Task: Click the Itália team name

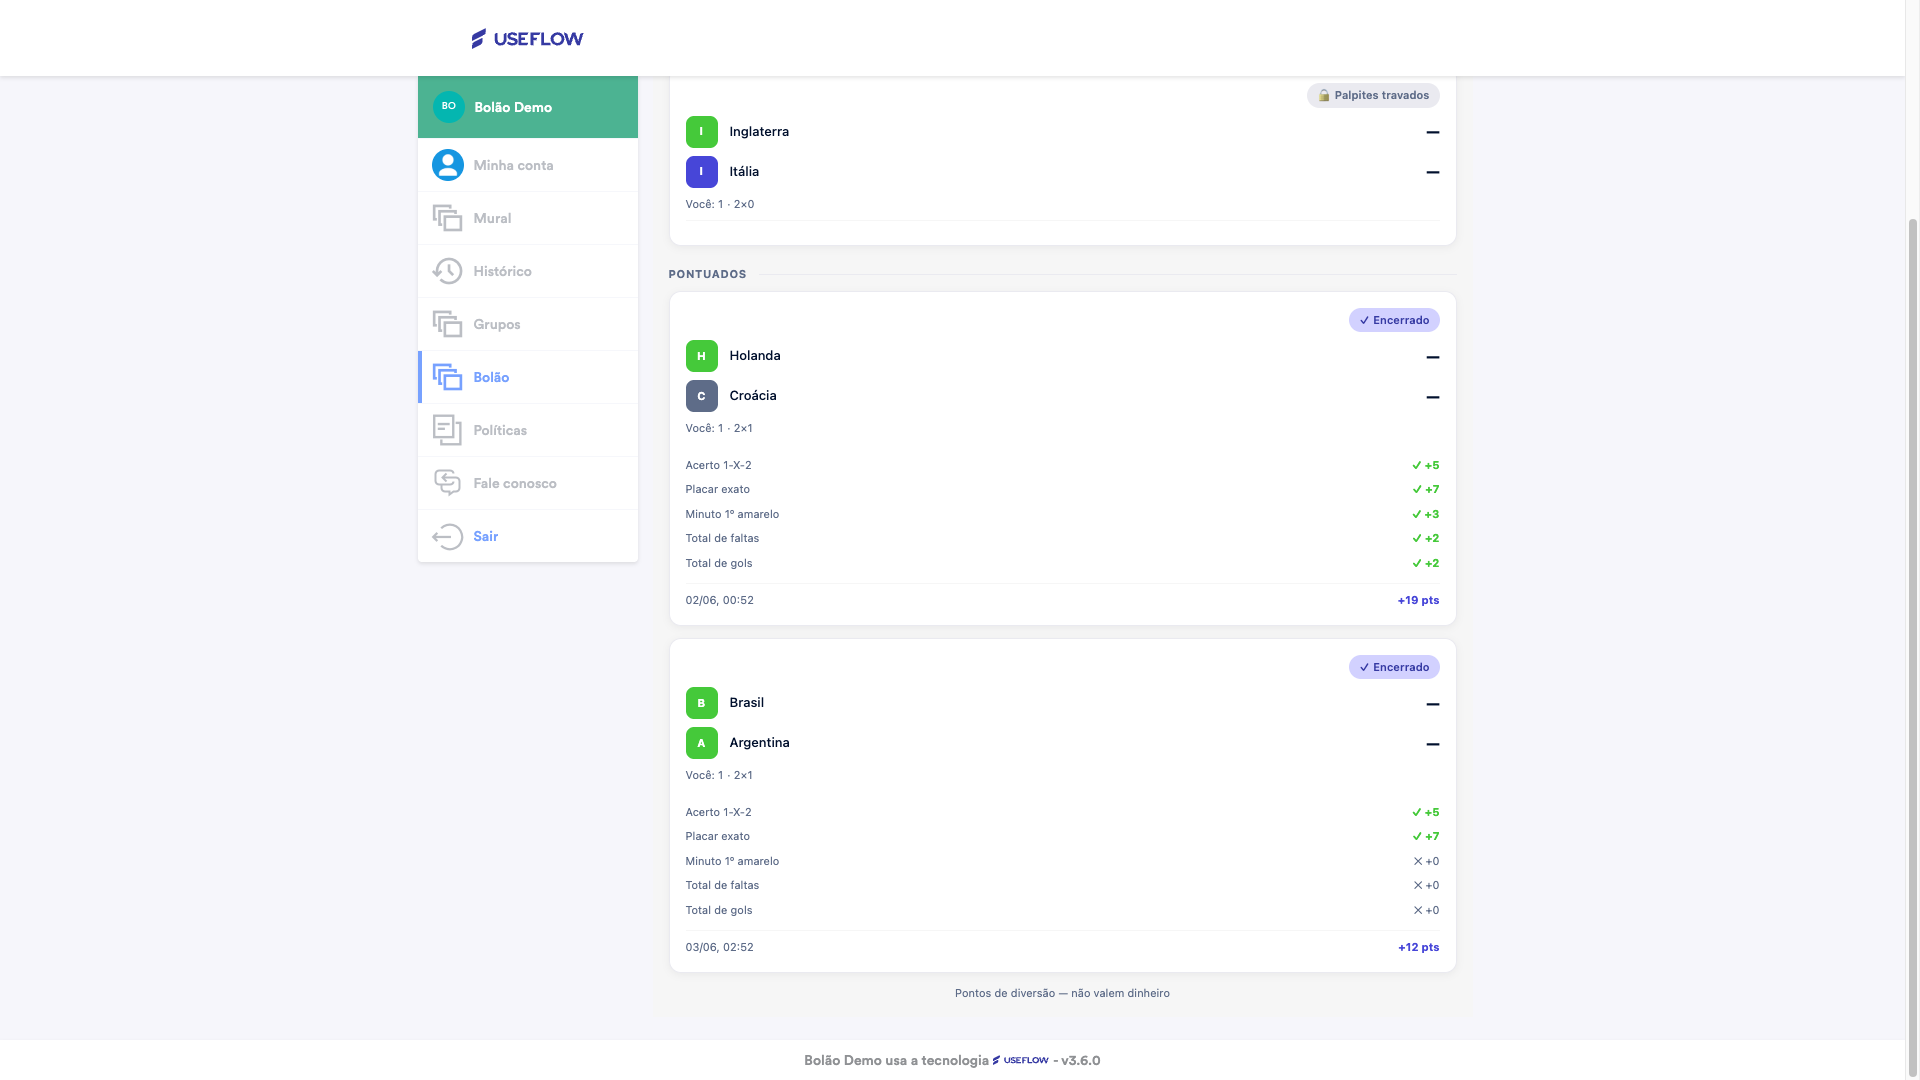Action: point(744,171)
